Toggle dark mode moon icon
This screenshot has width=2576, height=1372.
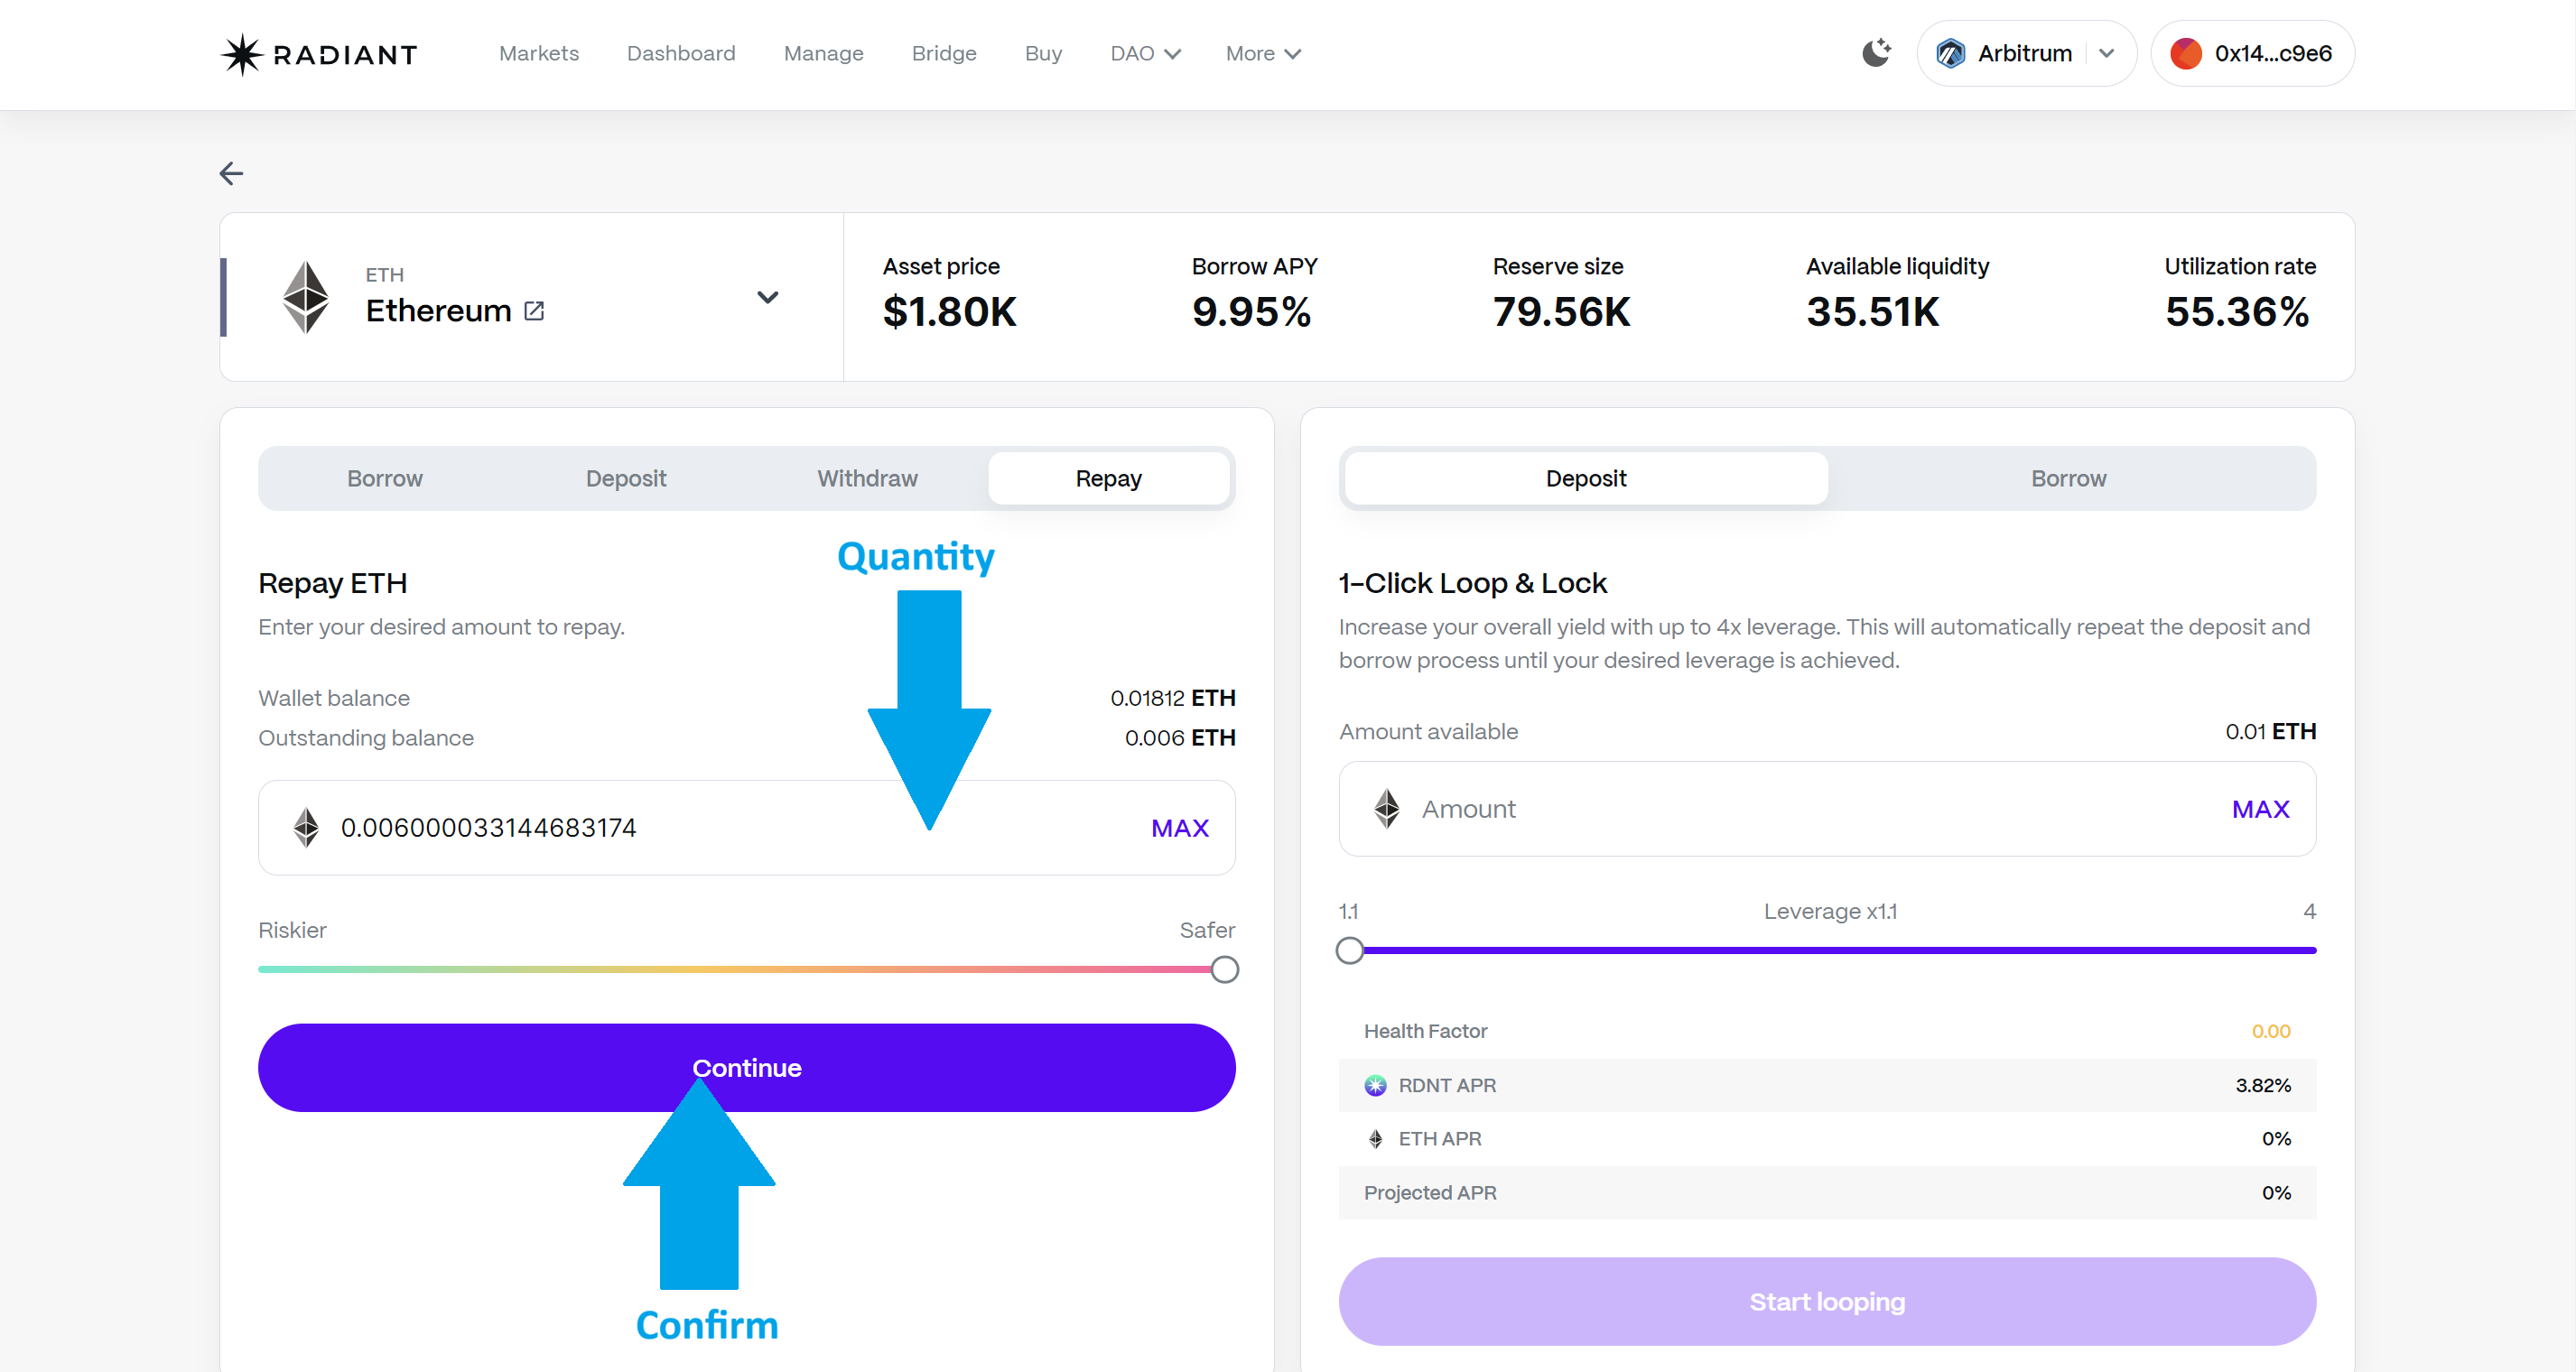point(1876,53)
